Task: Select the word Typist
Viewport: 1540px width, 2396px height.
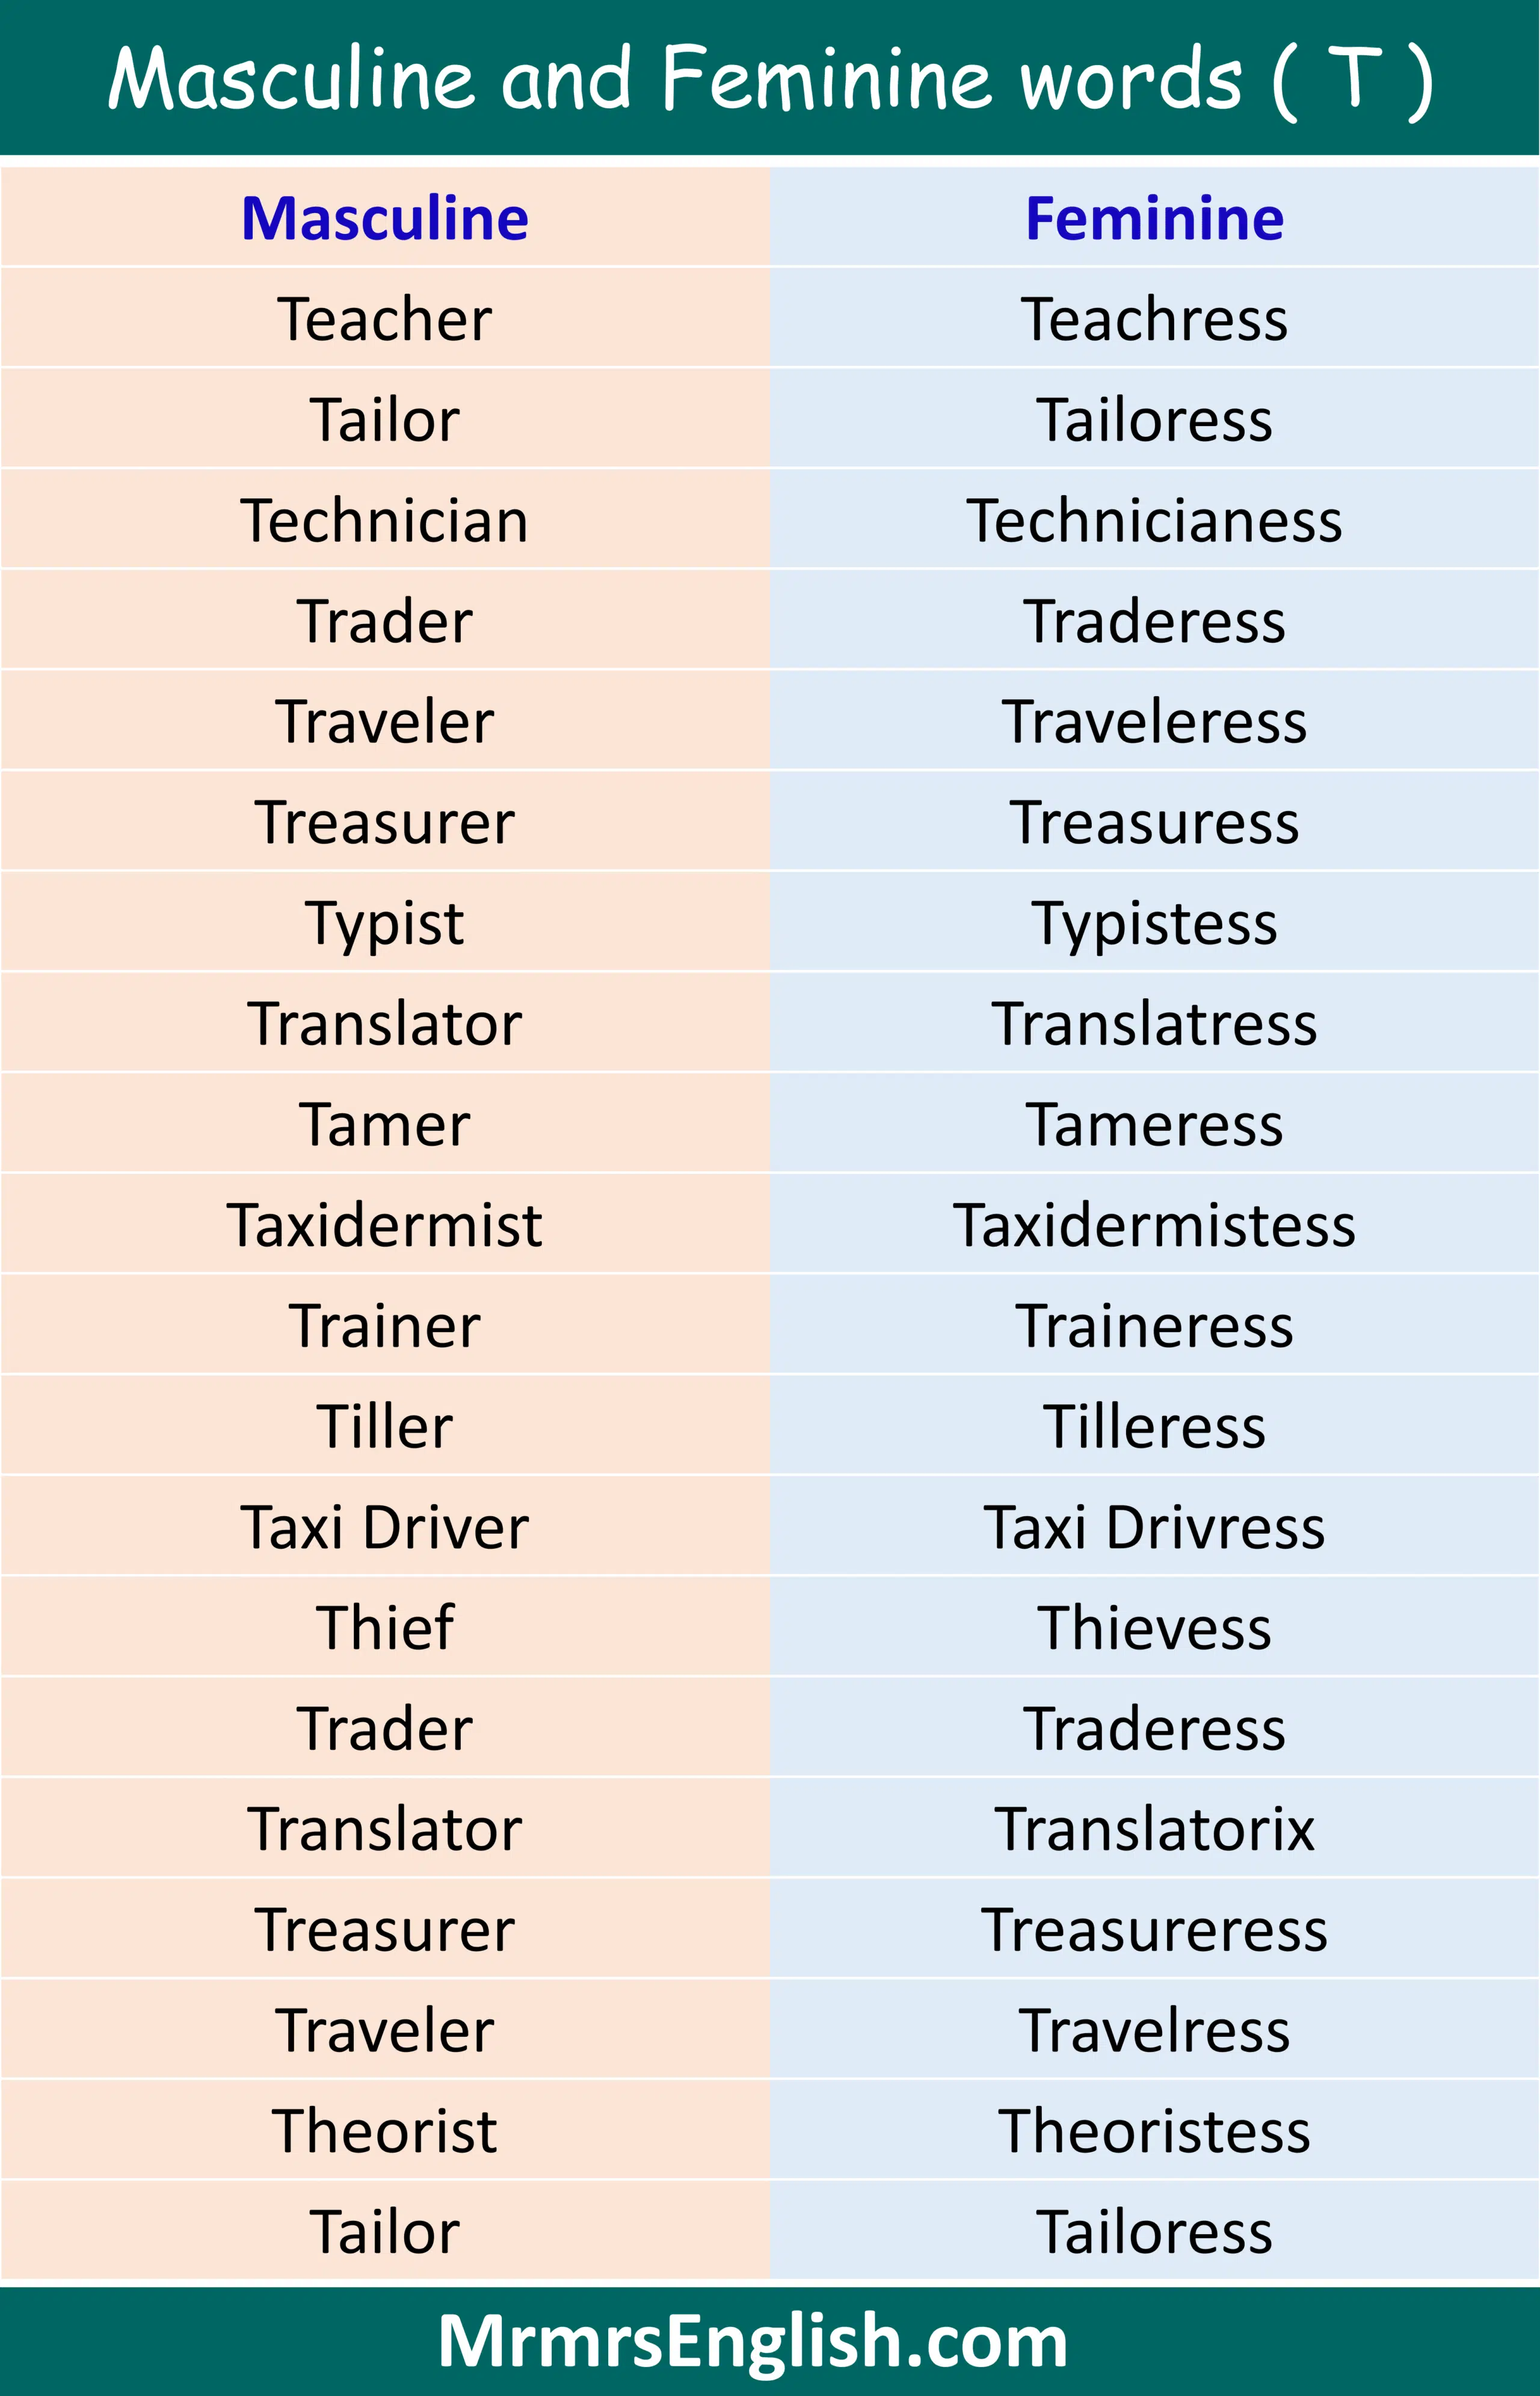Action: (x=385, y=924)
